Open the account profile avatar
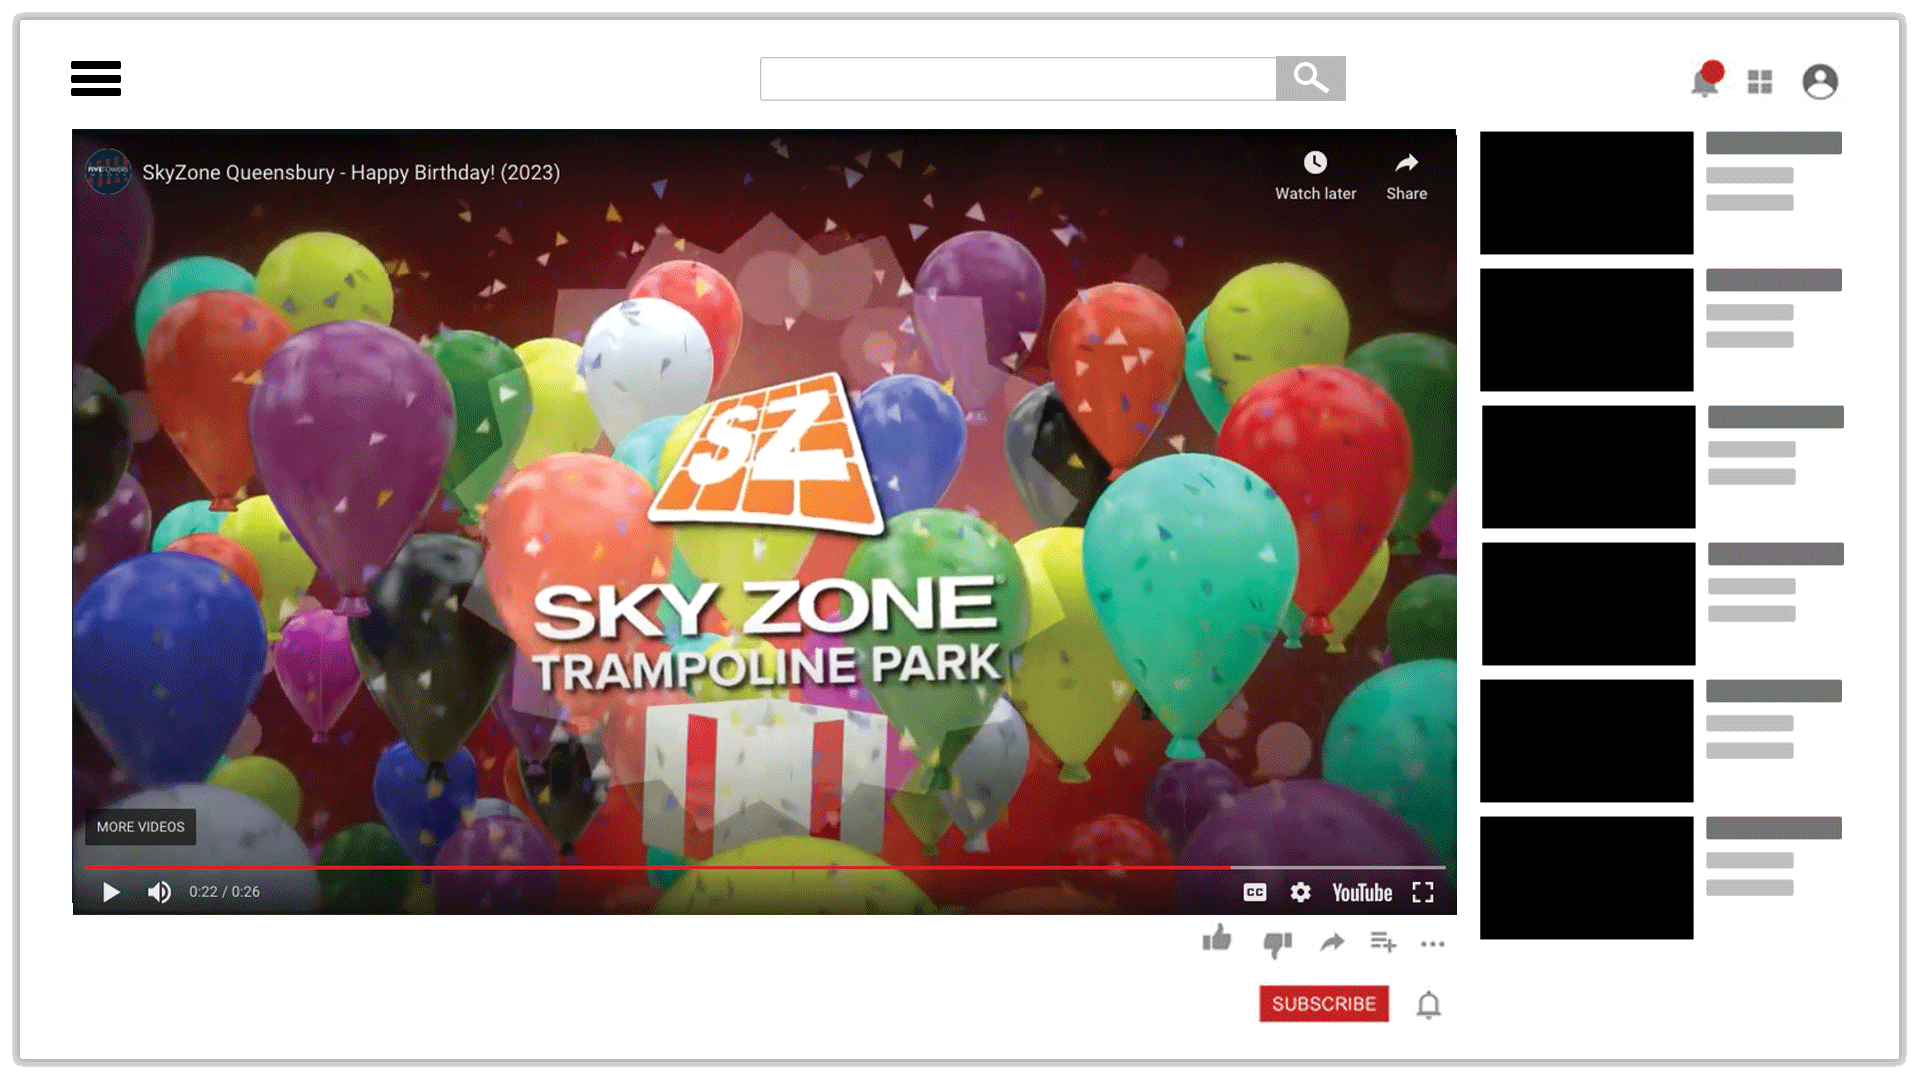 tap(1820, 82)
